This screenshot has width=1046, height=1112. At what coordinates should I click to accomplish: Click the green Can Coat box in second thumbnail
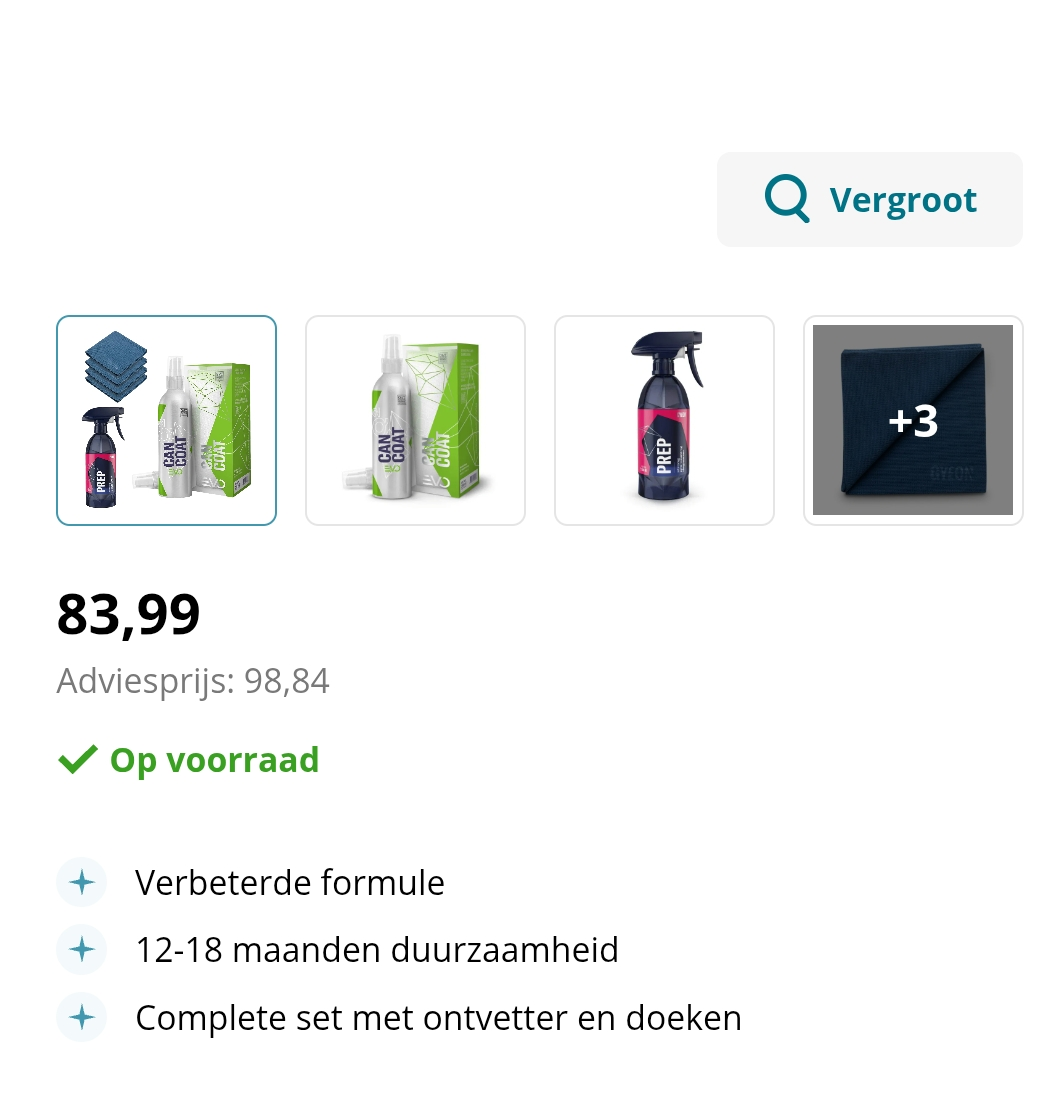coord(445,417)
